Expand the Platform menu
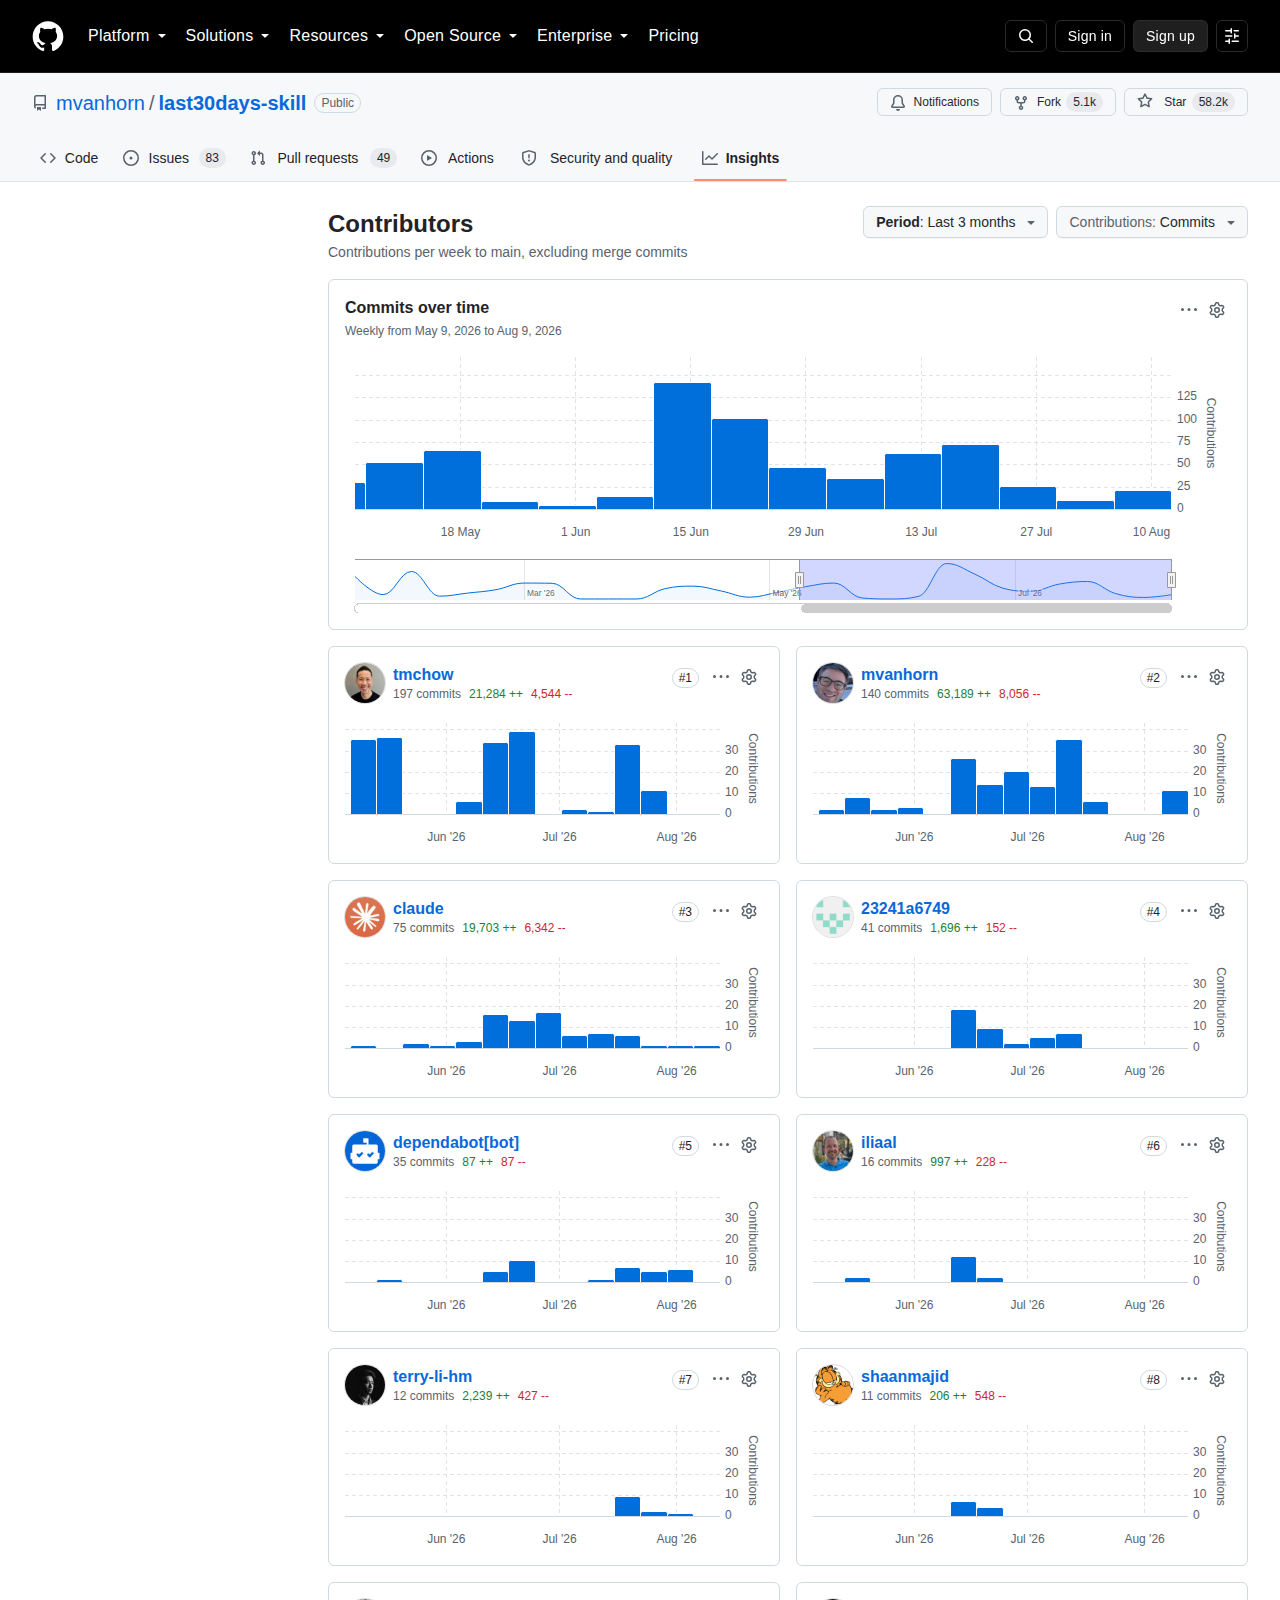 coord(127,36)
